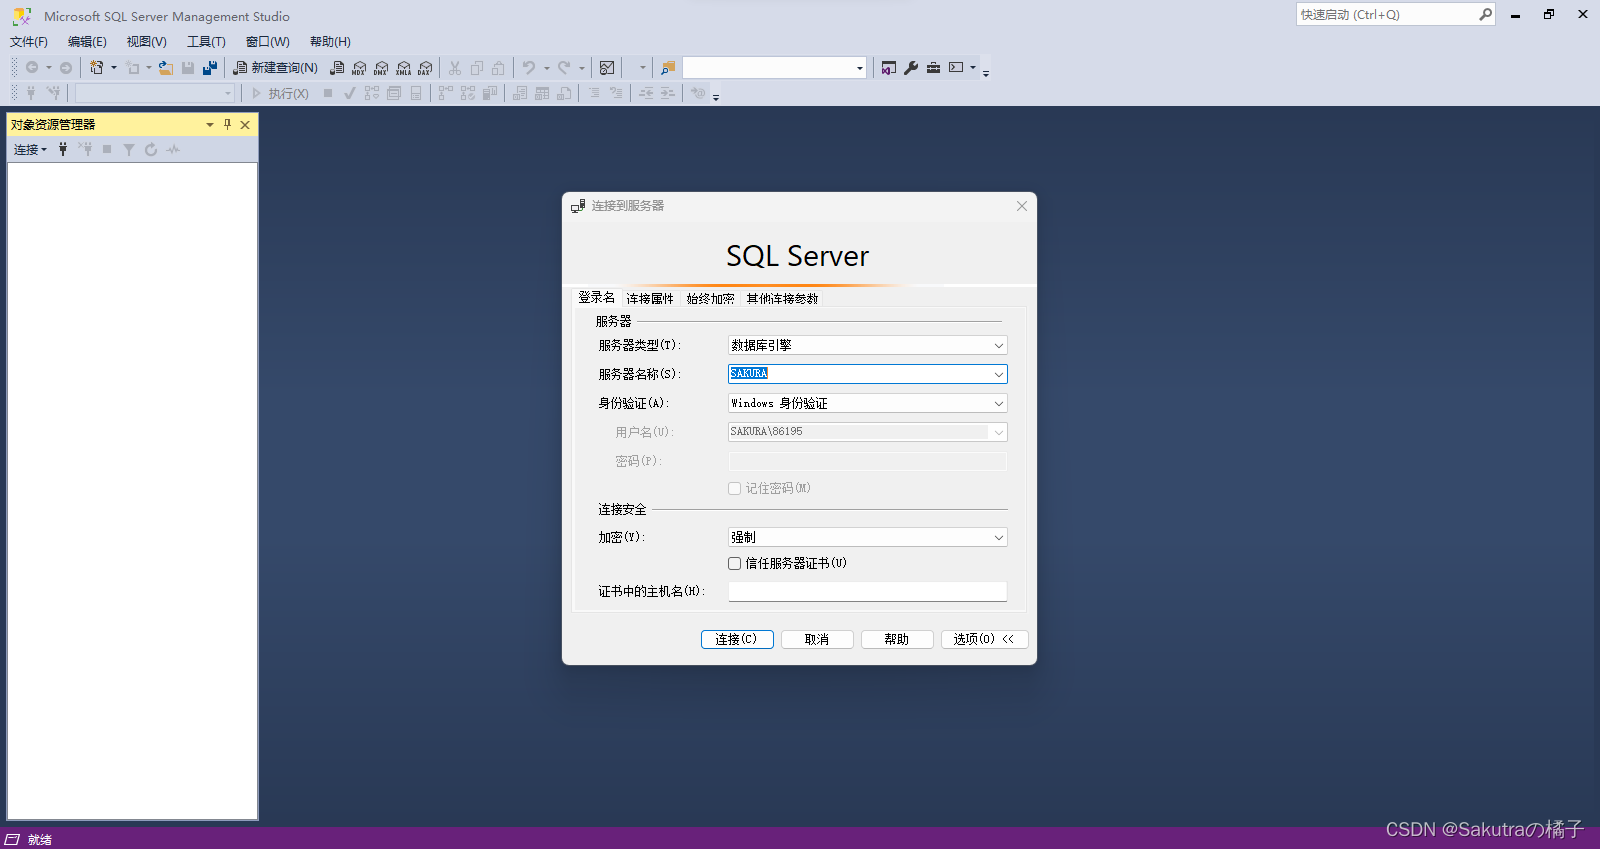Pin the Object Explorer panel
1600x849 pixels.
(227, 125)
